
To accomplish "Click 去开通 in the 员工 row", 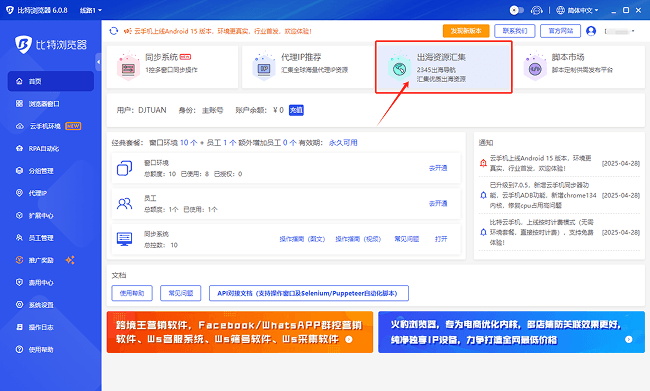I will point(438,204).
